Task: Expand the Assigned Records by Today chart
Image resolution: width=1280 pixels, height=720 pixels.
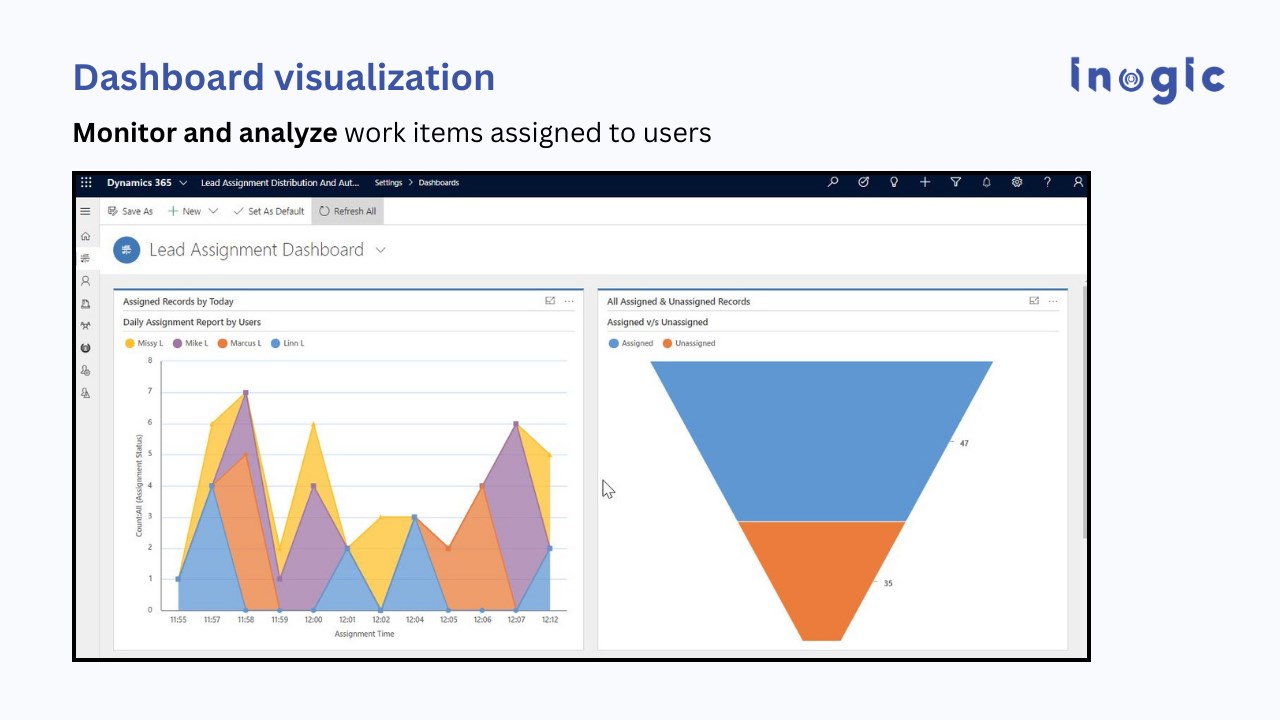Action: (550, 301)
